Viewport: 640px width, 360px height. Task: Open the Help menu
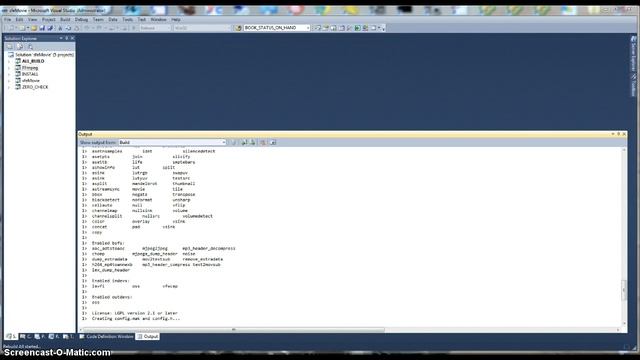(176, 19)
